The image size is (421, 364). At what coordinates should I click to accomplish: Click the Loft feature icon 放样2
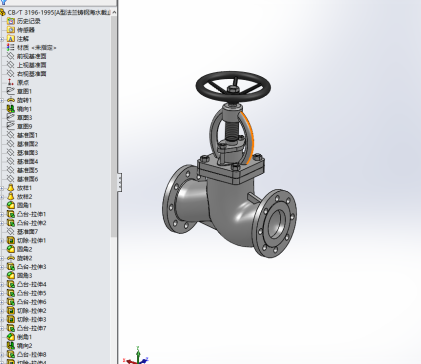11,197
